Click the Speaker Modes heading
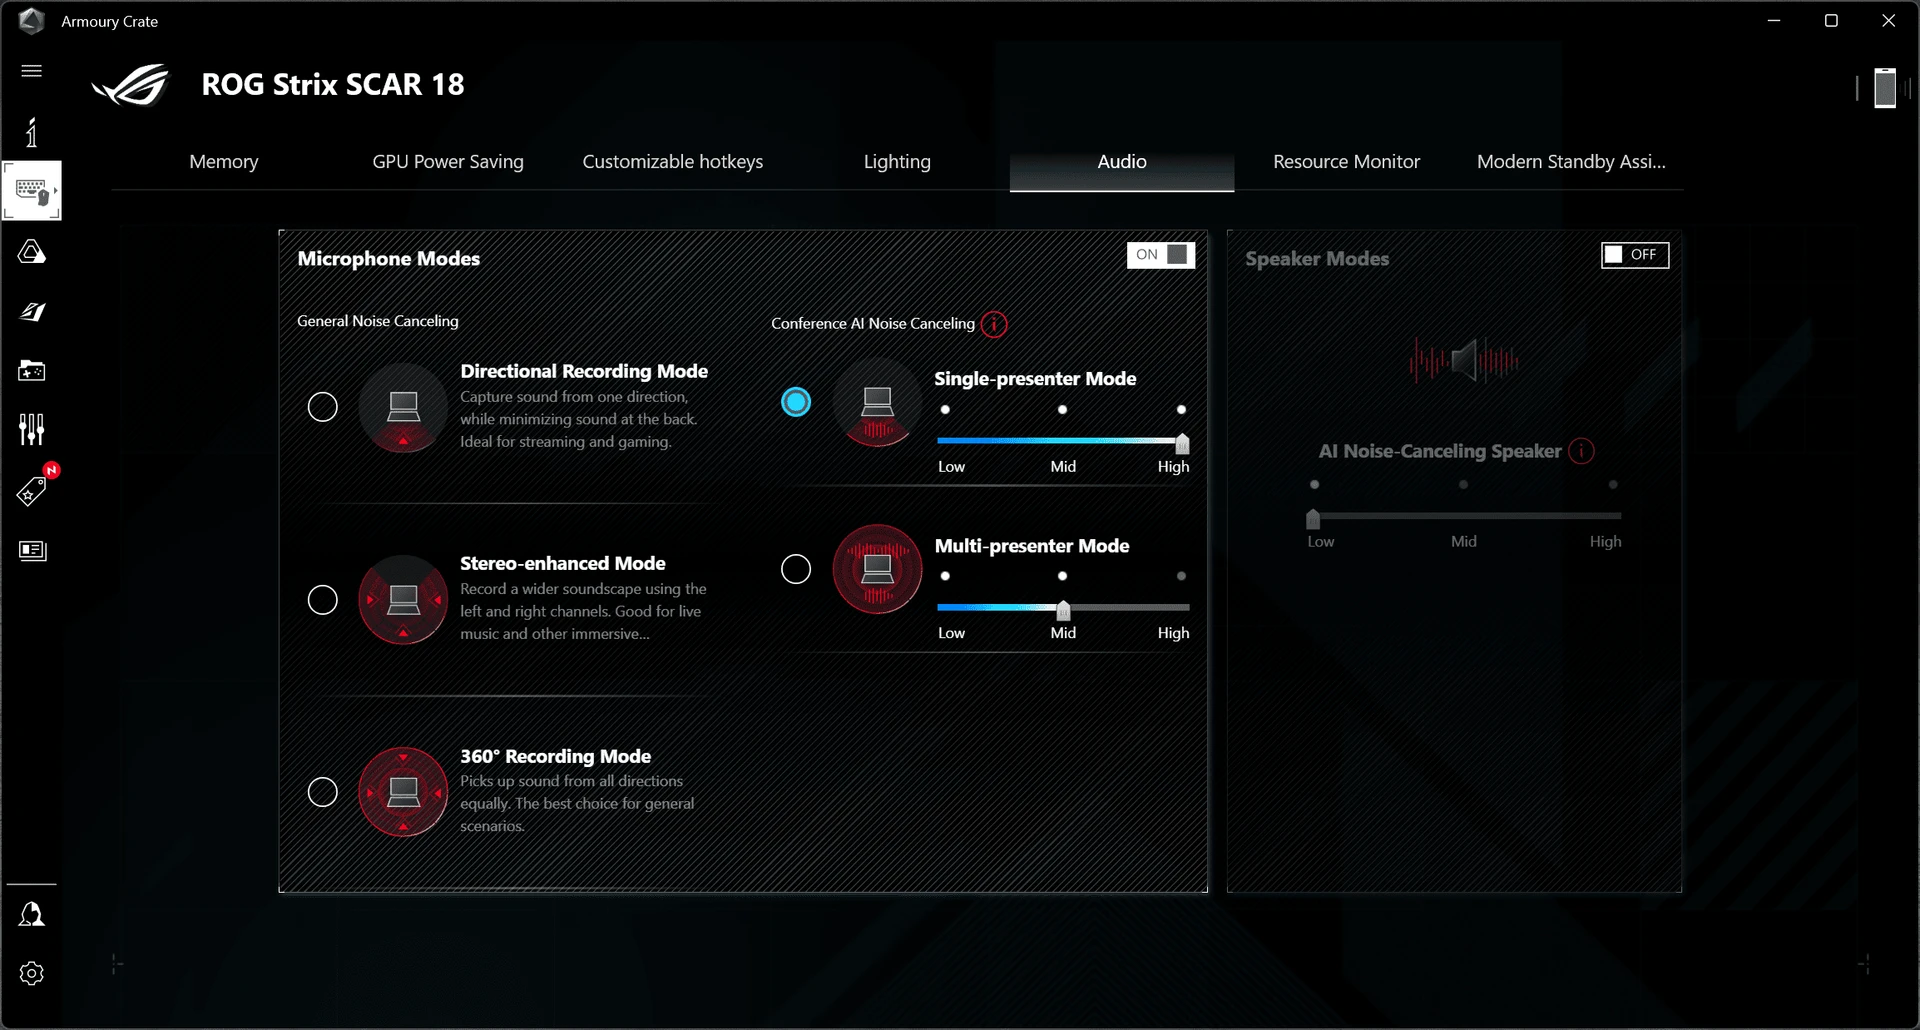 click(1317, 259)
